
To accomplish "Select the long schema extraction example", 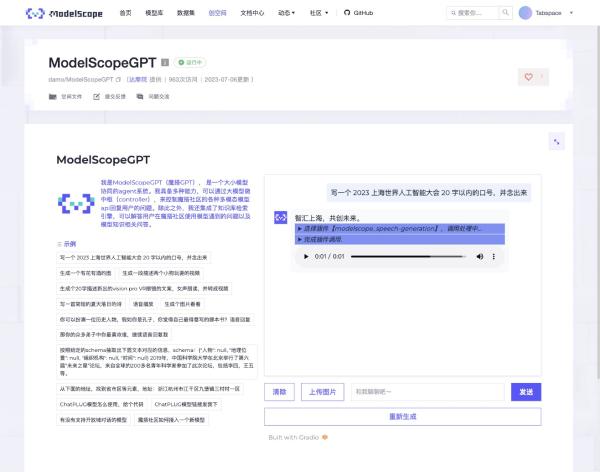I will coord(157,361).
